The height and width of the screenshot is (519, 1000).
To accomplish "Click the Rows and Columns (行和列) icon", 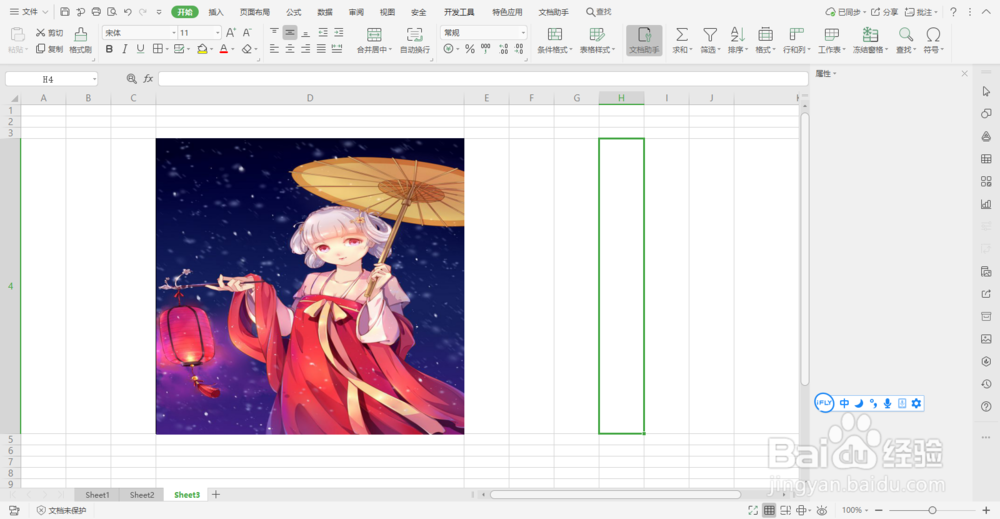I will click(x=797, y=34).
